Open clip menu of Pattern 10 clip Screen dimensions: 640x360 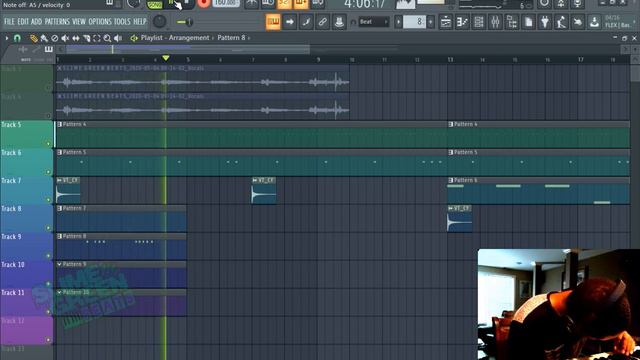tap(60, 292)
